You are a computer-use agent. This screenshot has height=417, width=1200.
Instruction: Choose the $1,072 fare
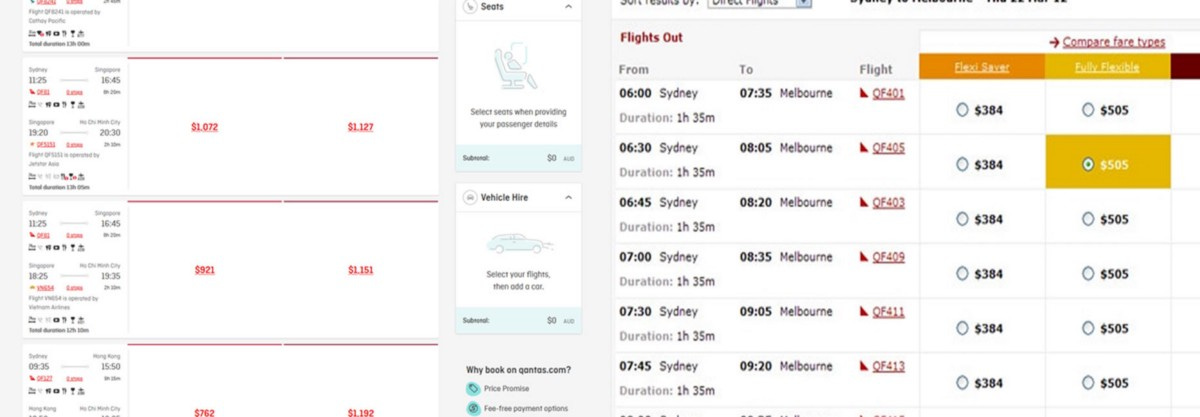click(x=204, y=127)
